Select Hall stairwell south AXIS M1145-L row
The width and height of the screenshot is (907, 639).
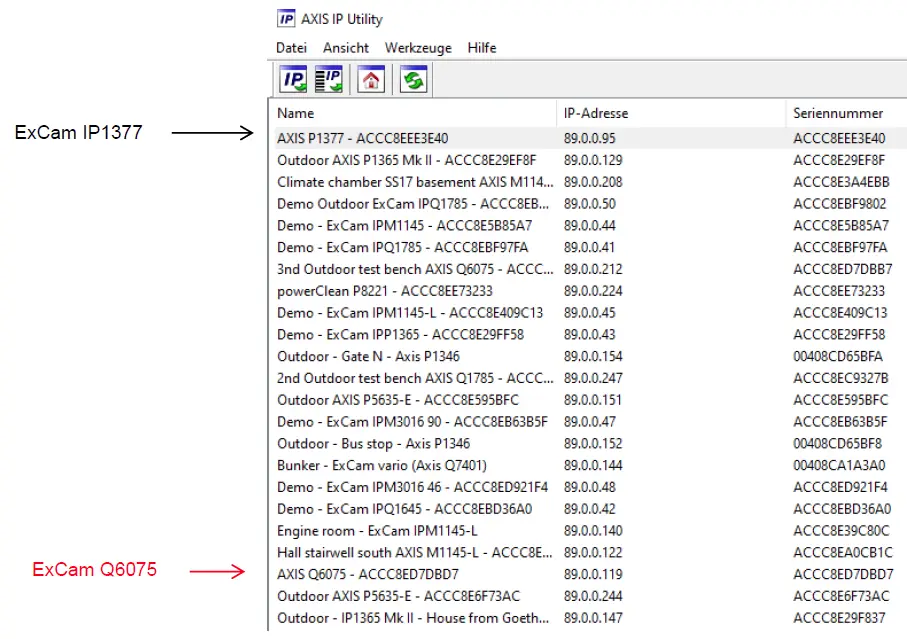point(589,553)
